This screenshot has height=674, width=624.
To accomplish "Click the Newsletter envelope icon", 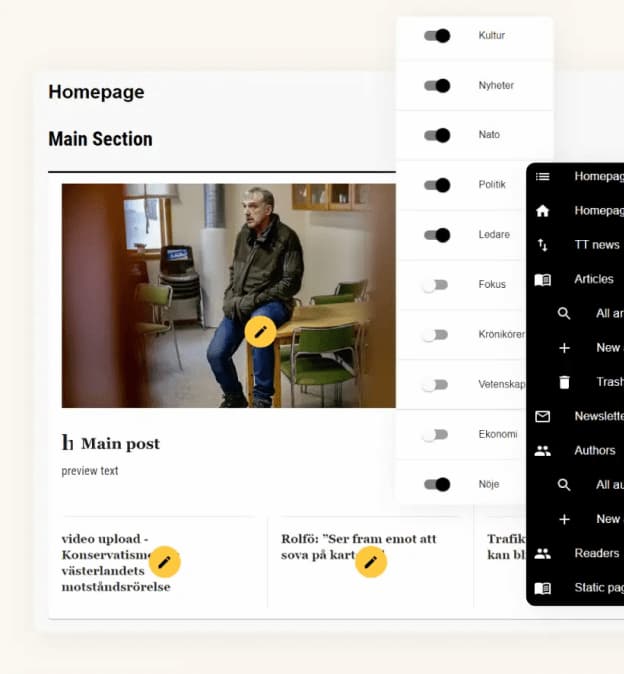I will point(542,416).
